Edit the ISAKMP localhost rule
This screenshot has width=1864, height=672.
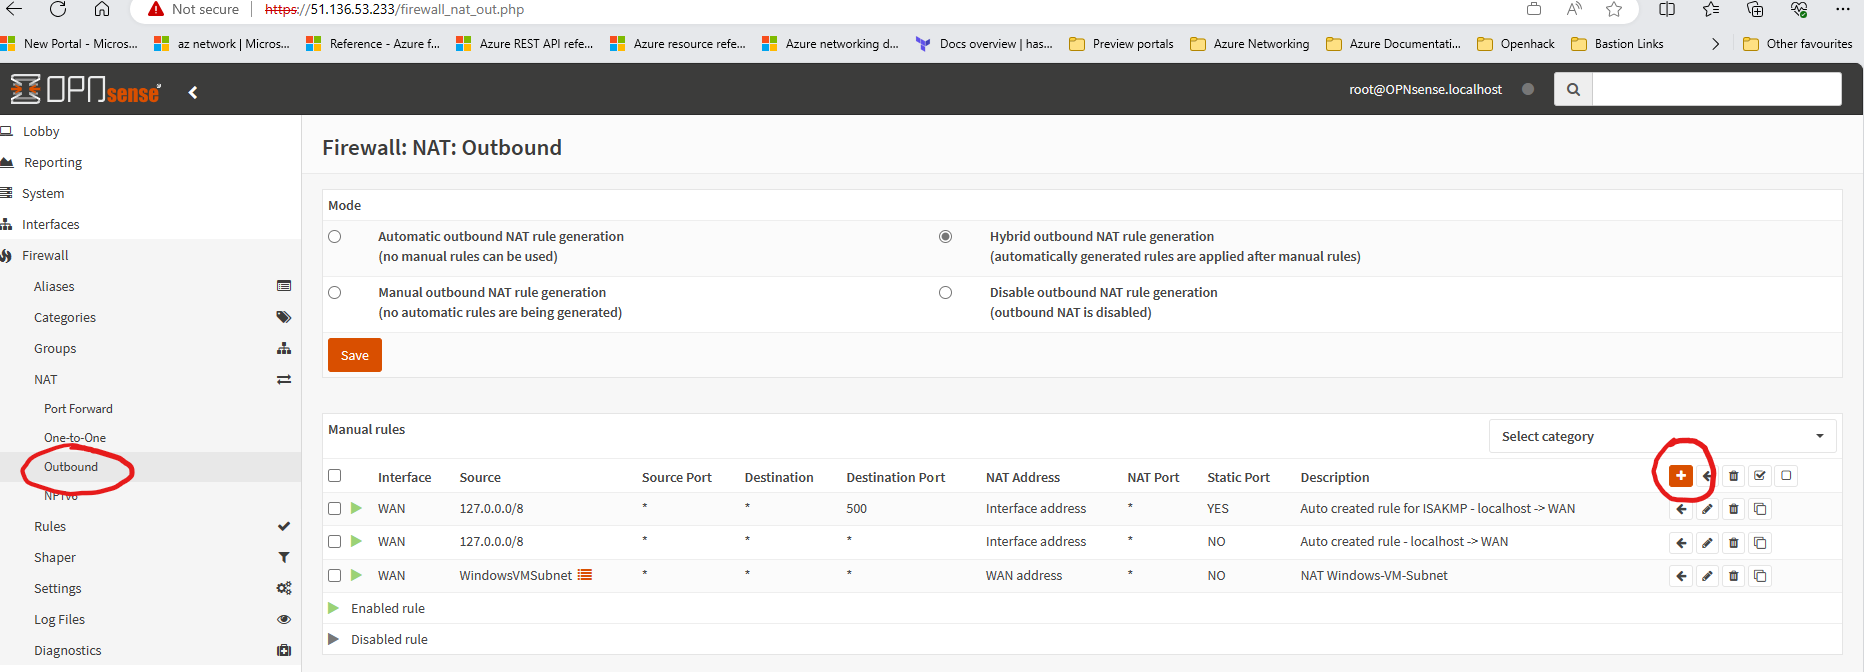[x=1707, y=509]
